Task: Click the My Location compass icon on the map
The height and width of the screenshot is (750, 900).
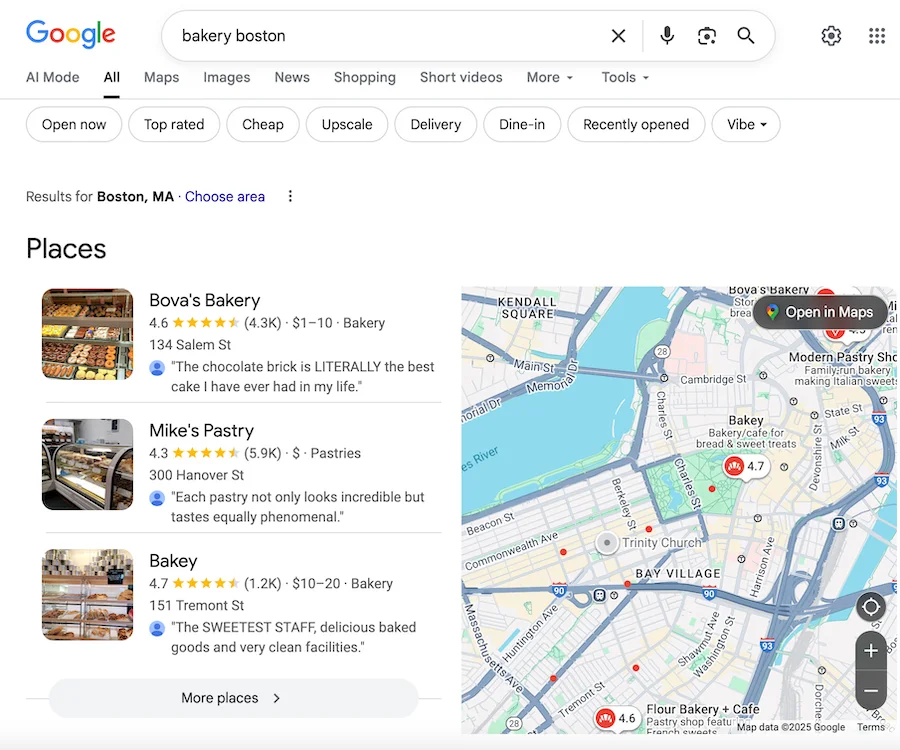Action: click(870, 606)
